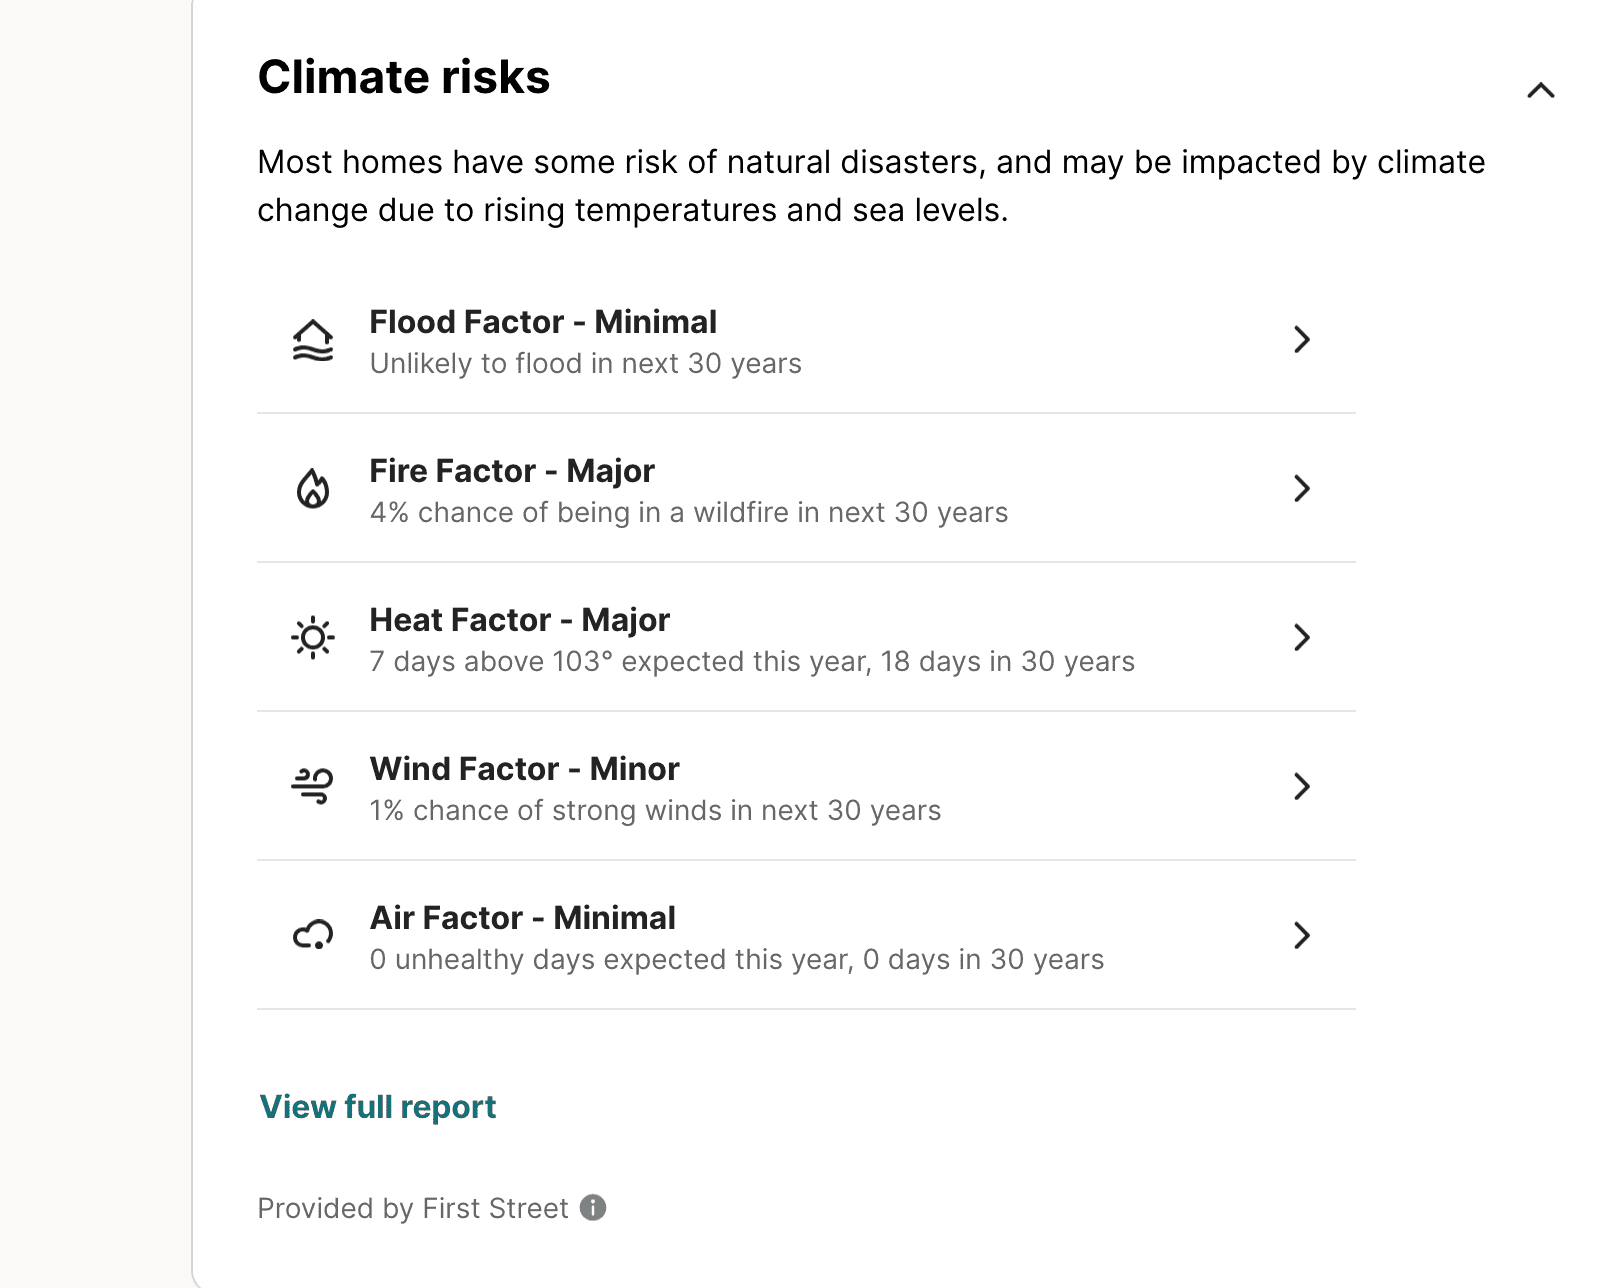
Task: Expand the Wind Factor row chevron
Action: pyautogui.click(x=1301, y=786)
